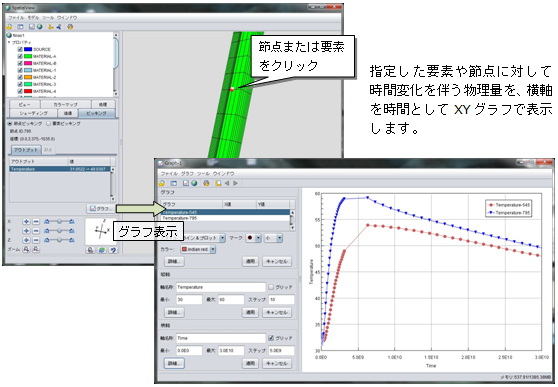Toggle the MATERIAL-1 property checkbox
The image size is (558, 387).
click(x=20, y=70)
